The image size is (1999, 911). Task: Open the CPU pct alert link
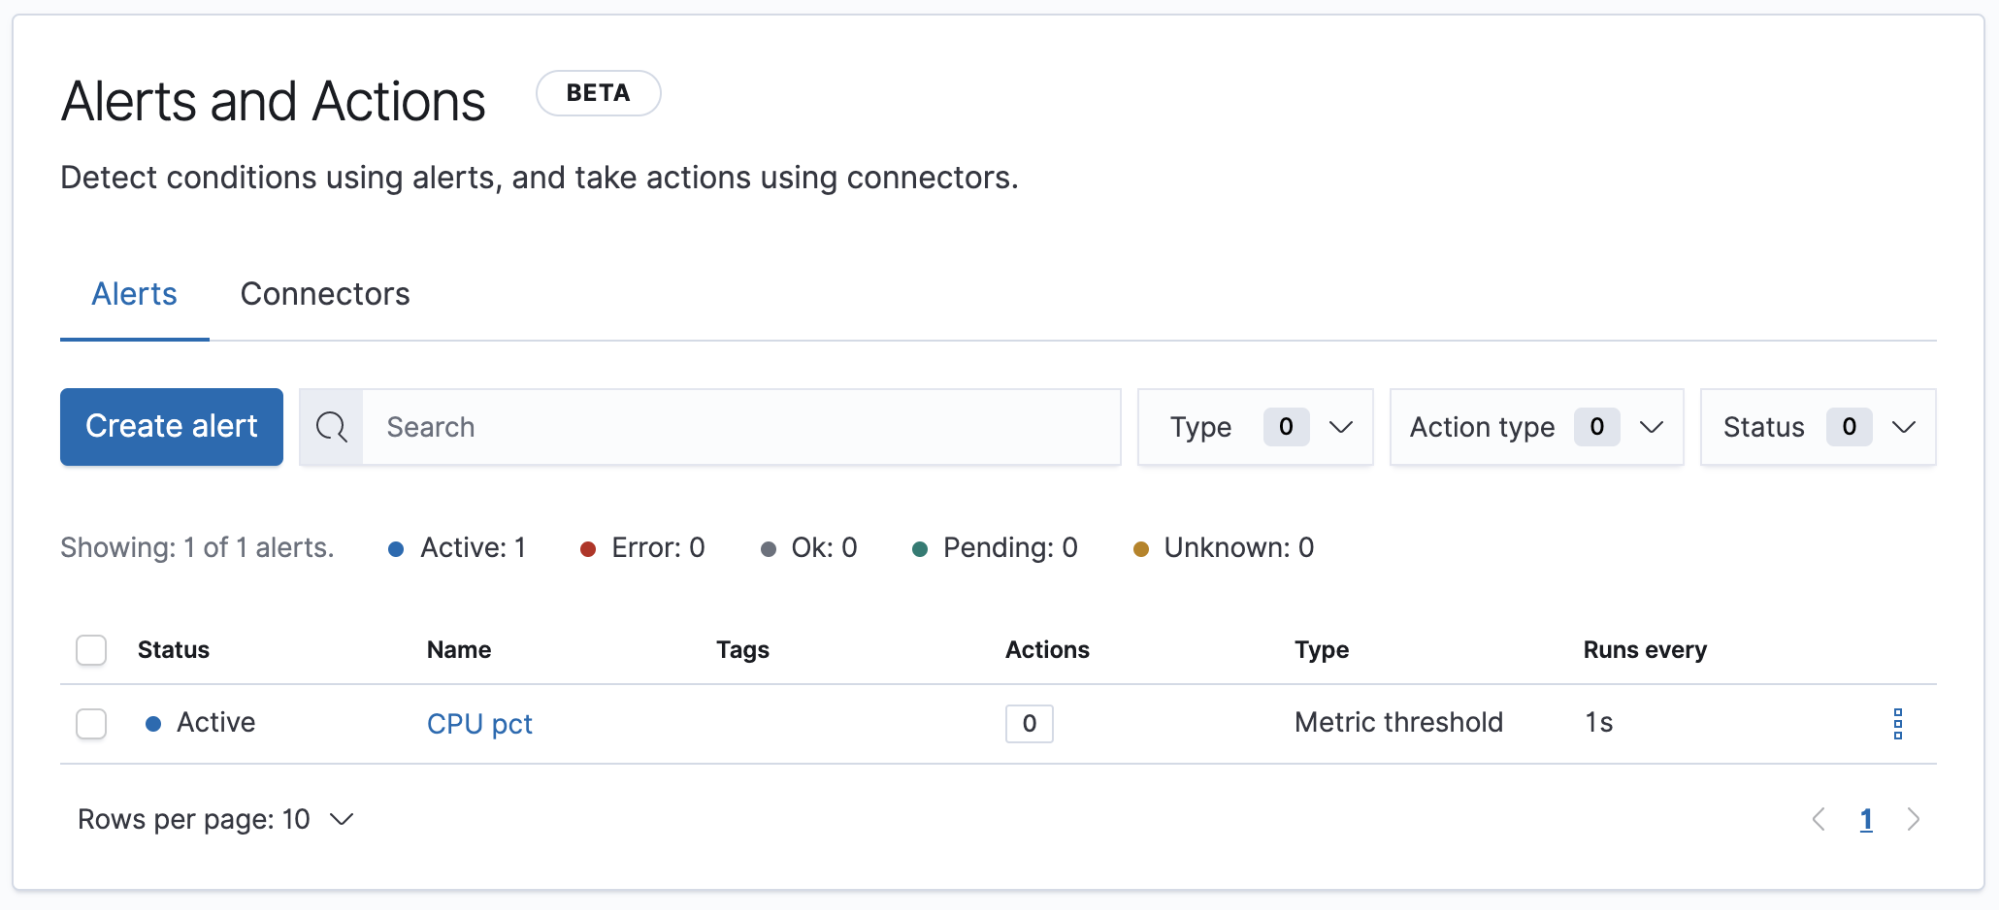tap(480, 723)
